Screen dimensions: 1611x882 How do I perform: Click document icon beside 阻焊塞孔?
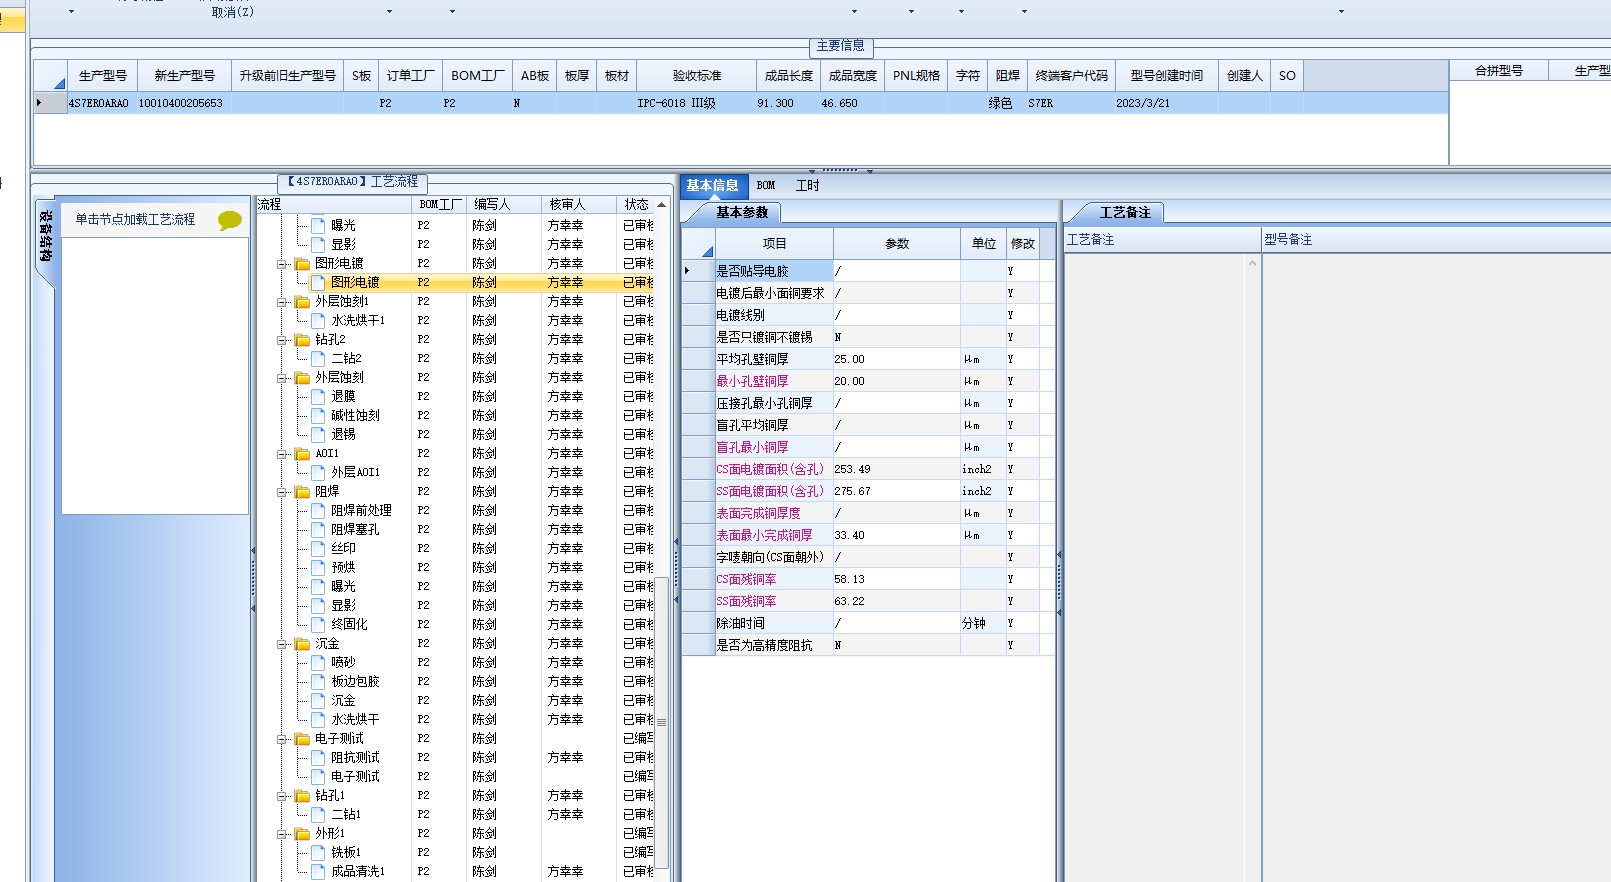318,530
